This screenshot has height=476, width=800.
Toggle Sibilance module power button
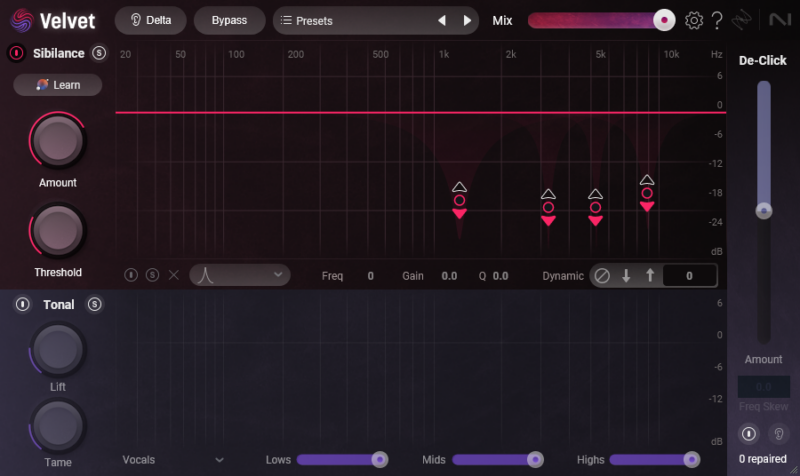tap(16, 53)
